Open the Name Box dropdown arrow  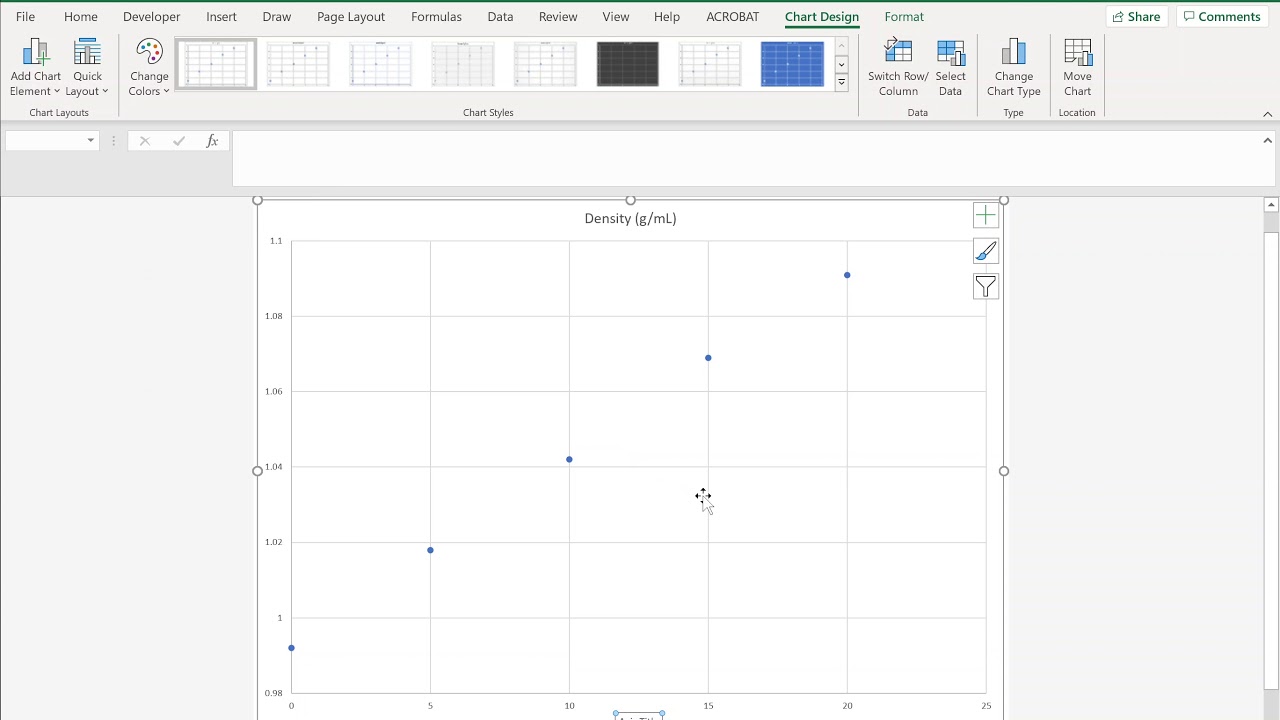coord(90,141)
